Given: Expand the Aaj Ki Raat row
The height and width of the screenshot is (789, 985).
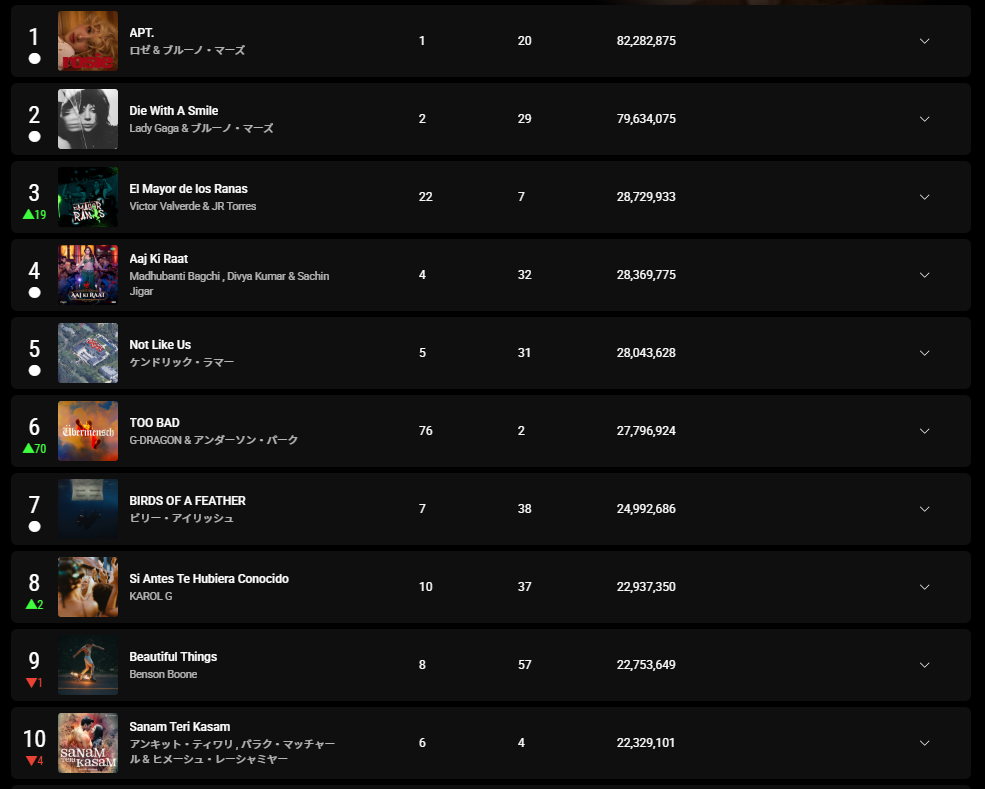Looking at the screenshot, I should click(924, 275).
